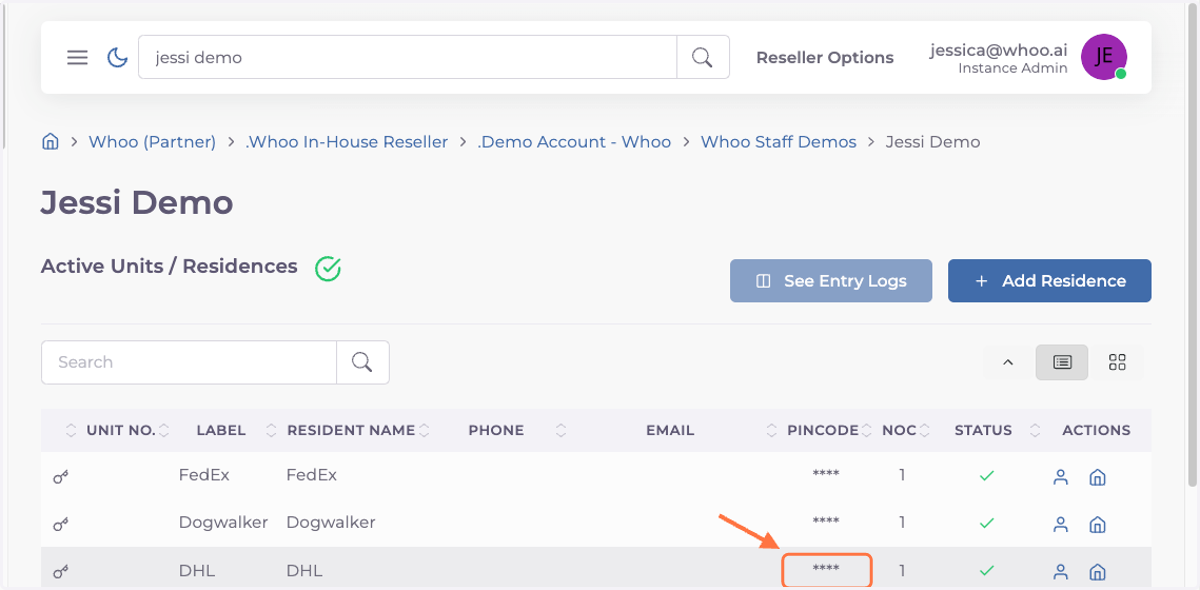Switch to grid view
The height and width of the screenshot is (590, 1200).
(1117, 362)
